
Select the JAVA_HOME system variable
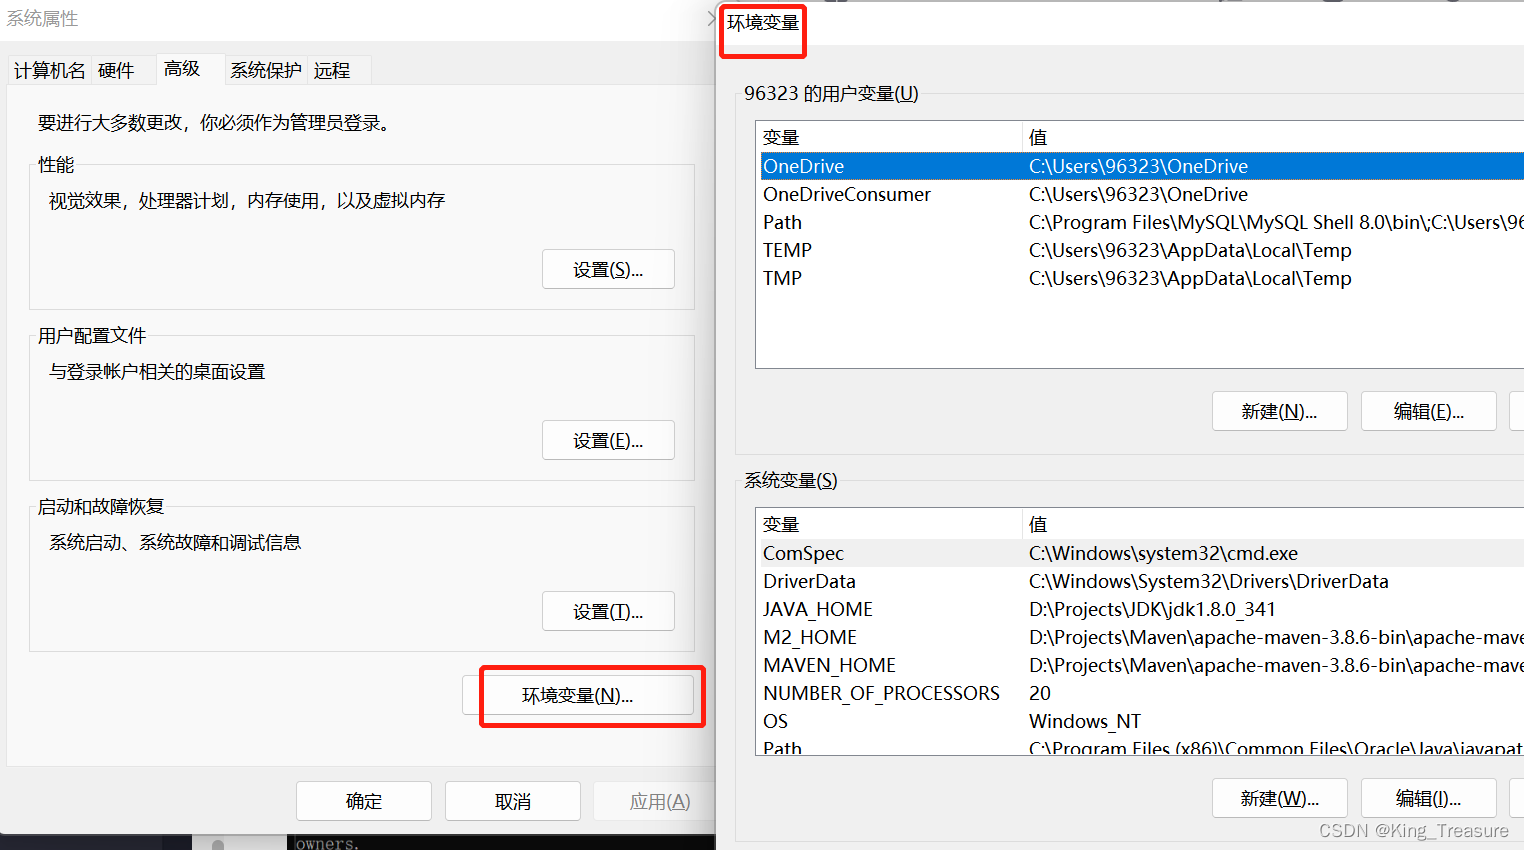[x=1141, y=609]
